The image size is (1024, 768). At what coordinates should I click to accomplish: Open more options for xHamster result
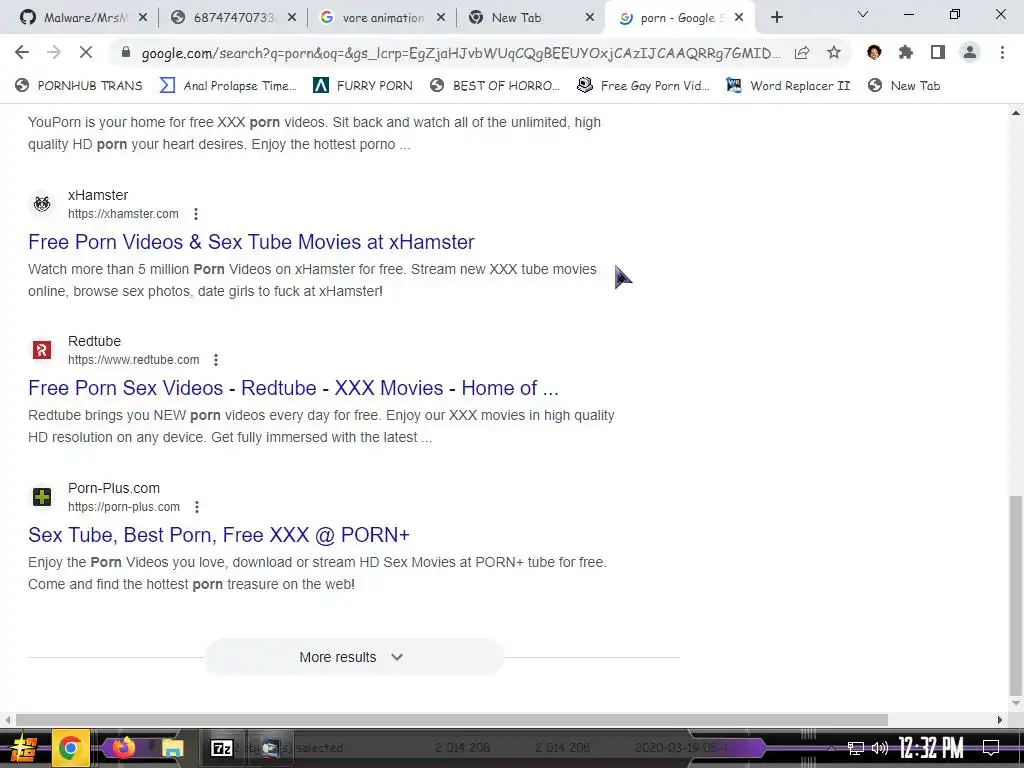(196, 214)
